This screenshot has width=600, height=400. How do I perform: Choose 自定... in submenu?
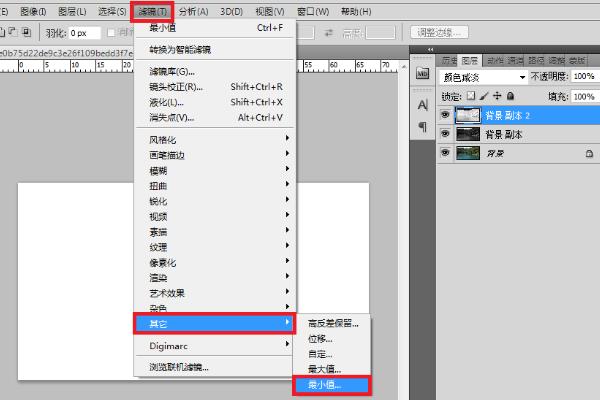(332, 354)
